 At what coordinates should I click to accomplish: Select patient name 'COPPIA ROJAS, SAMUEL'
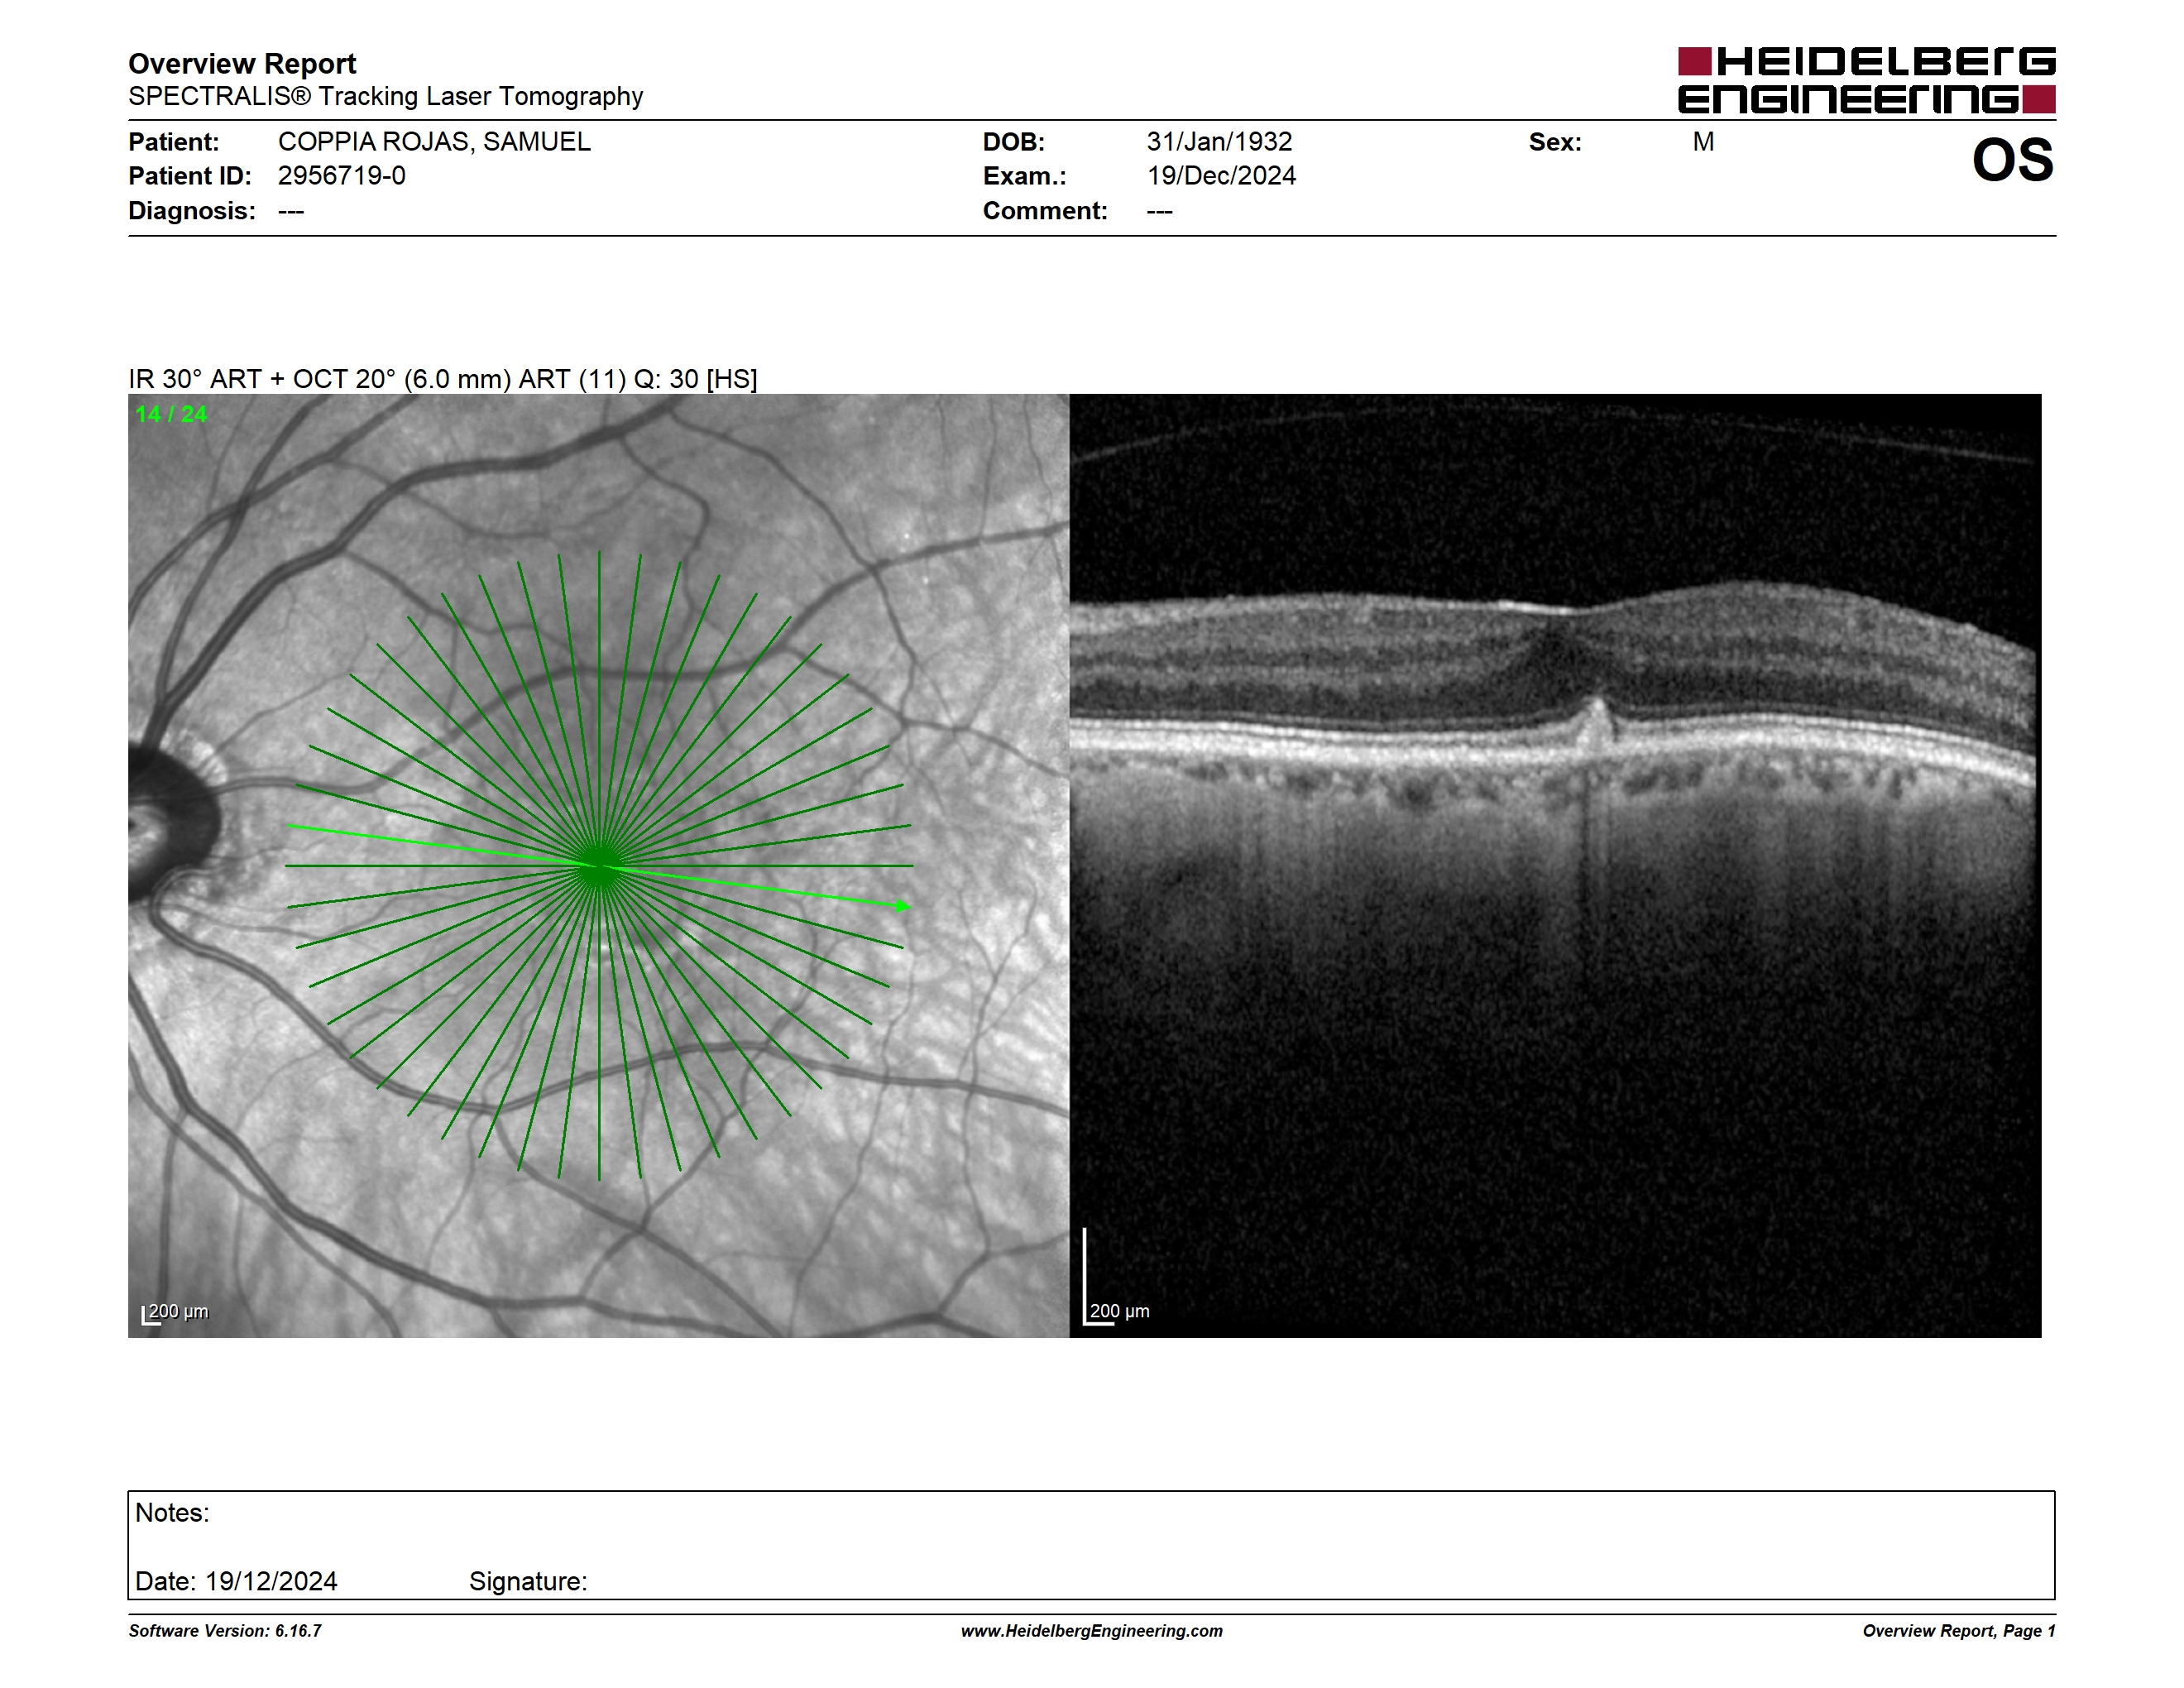(434, 142)
